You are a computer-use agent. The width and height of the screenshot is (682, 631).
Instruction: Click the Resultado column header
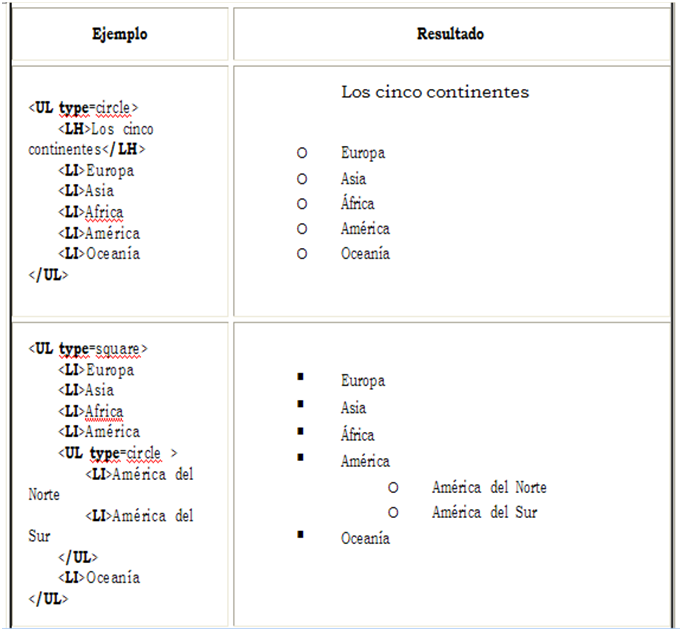click(x=450, y=34)
